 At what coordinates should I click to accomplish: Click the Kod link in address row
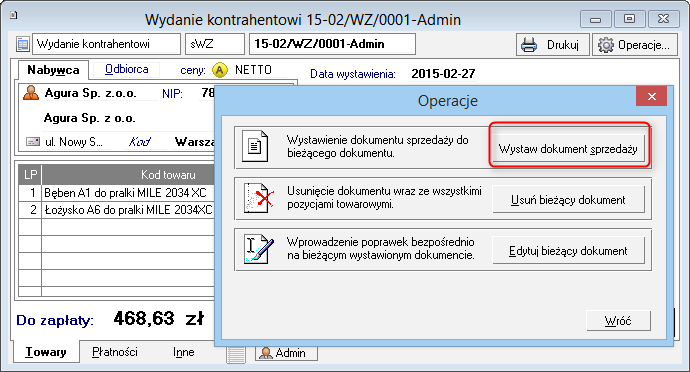pyautogui.click(x=139, y=142)
